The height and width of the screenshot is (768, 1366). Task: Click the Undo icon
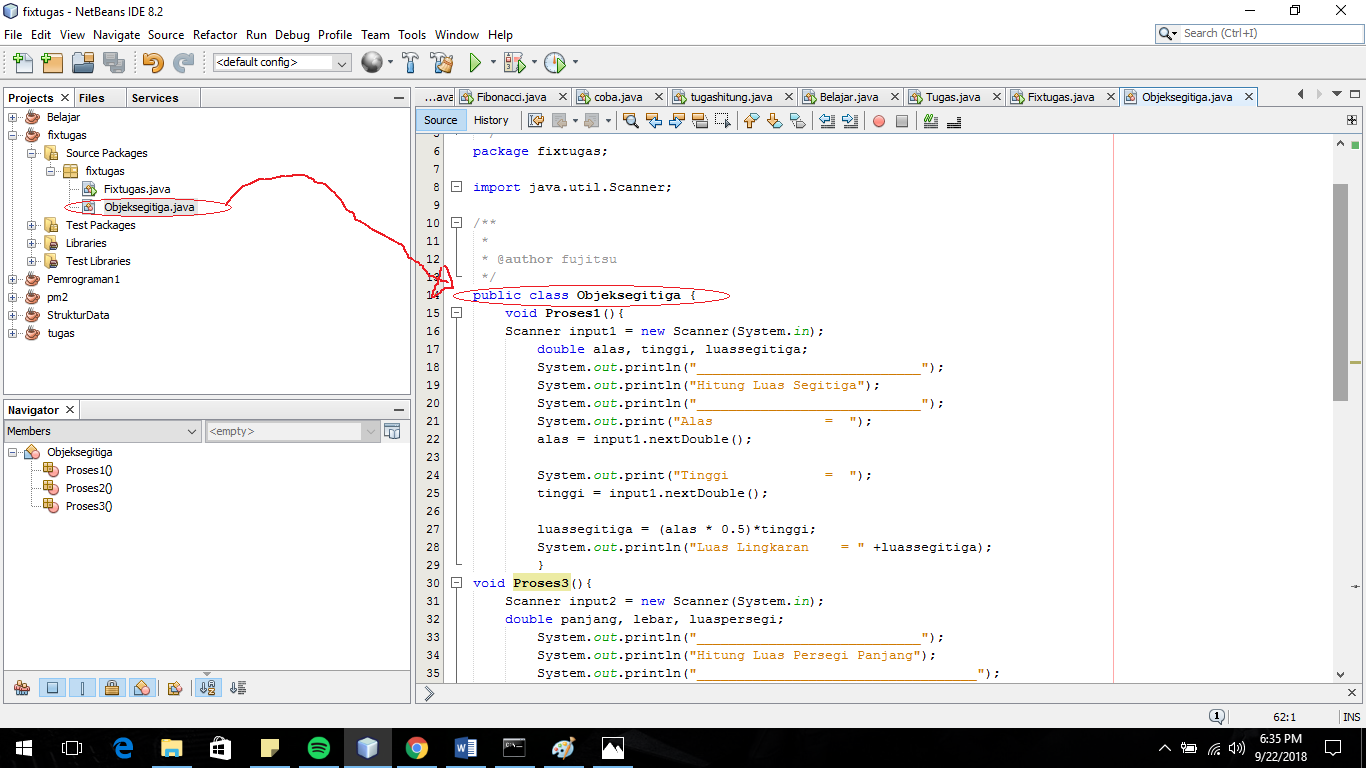click(152, 62)
